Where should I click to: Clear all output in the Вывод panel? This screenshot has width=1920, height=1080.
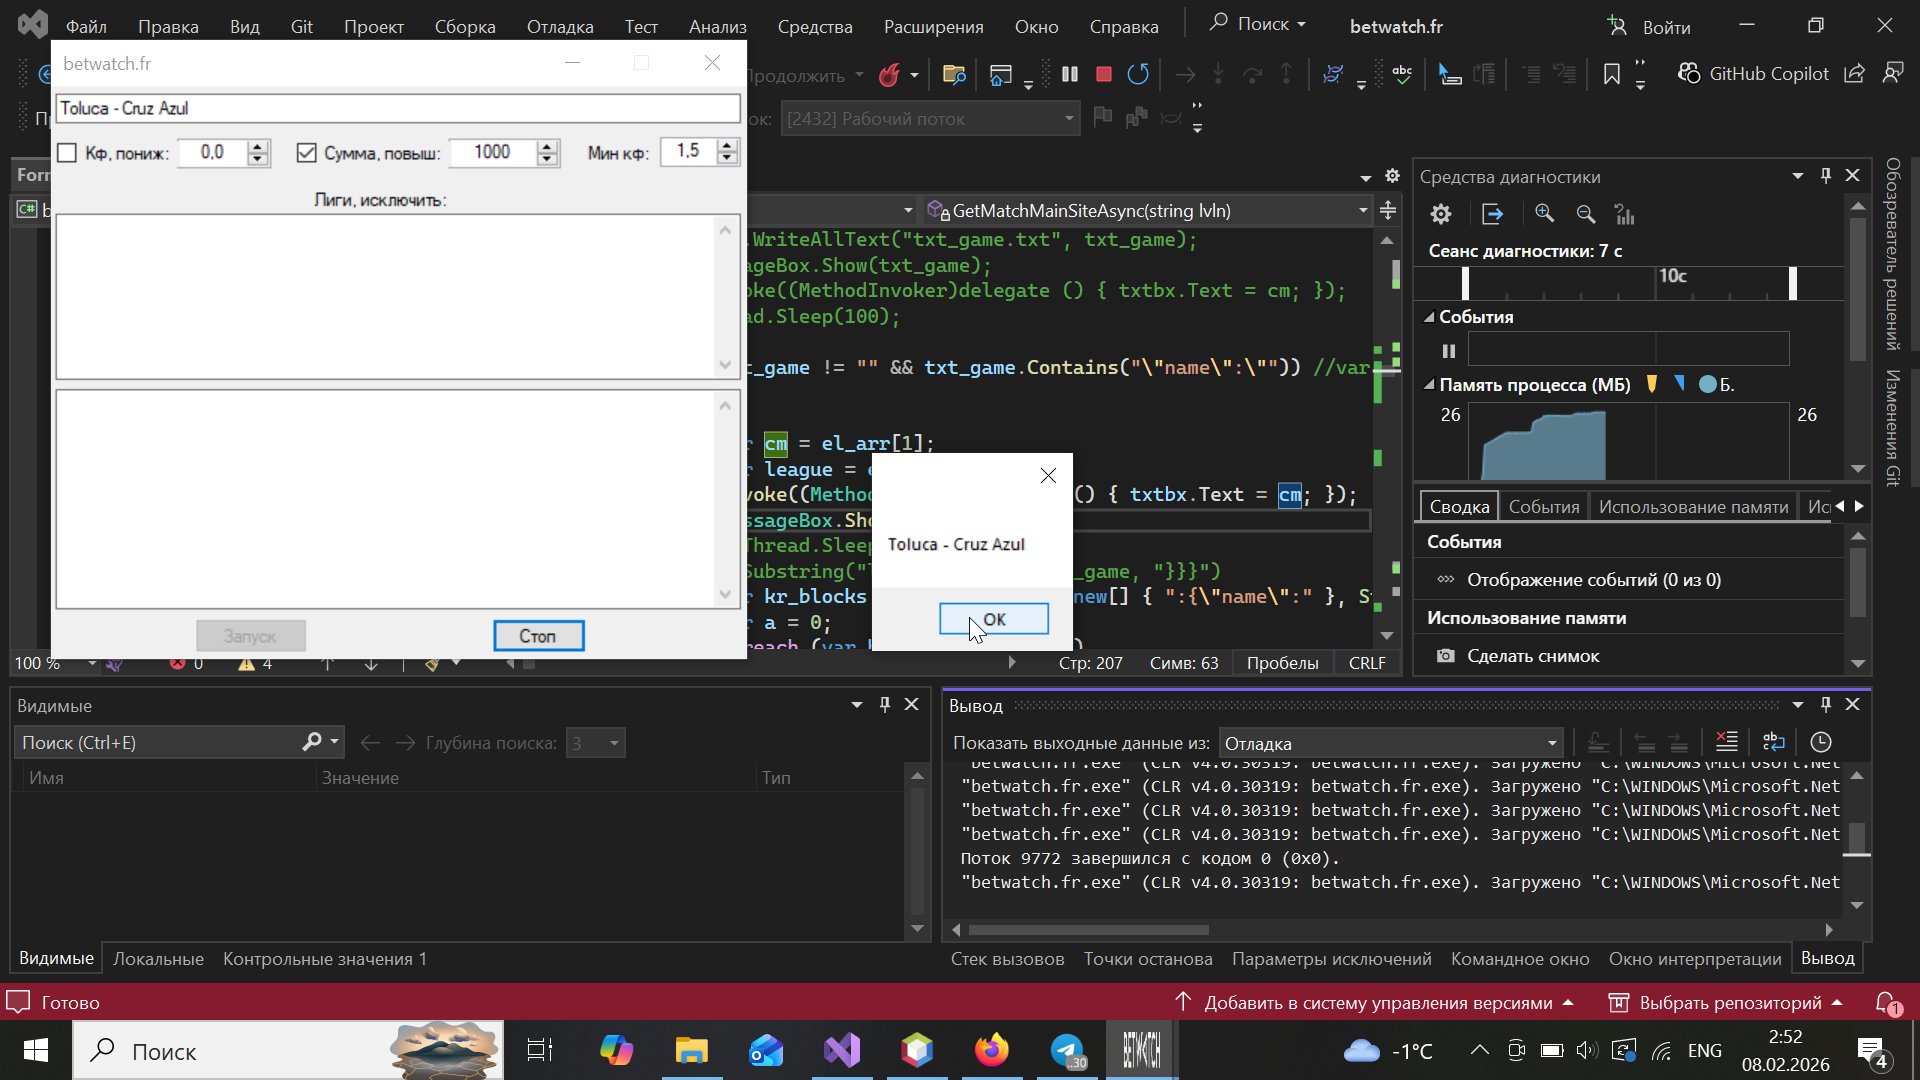click(1727, 742)
